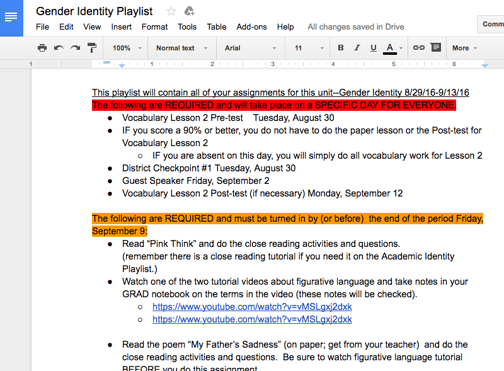
Task: Open the Help menu
Action: coord(285,27)
